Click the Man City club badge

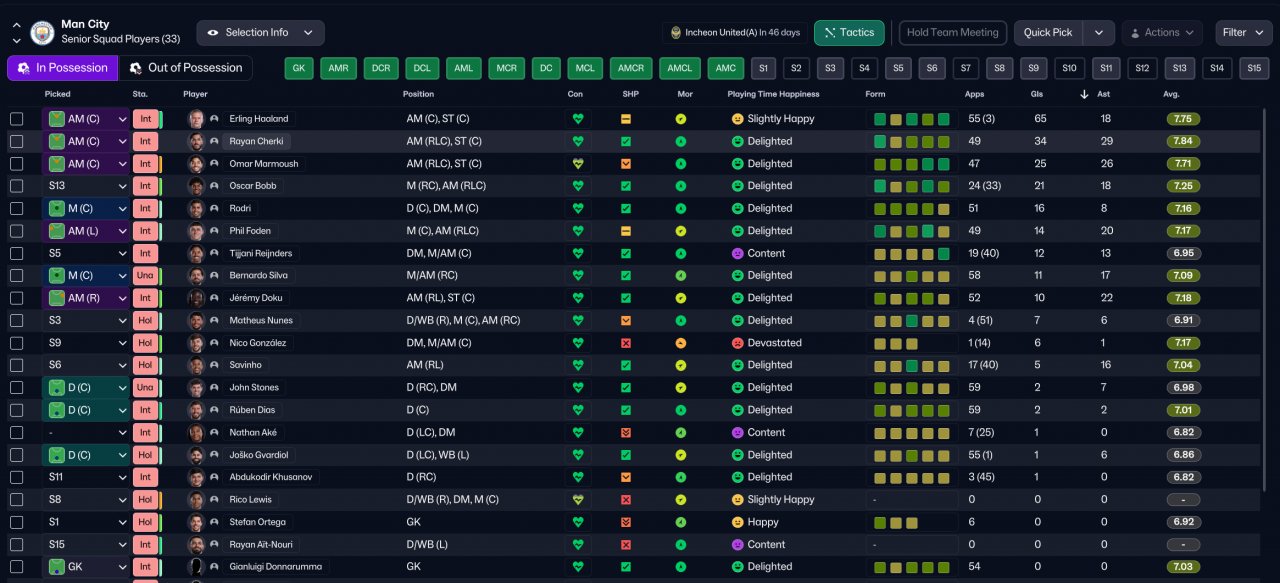pos(42,32)
